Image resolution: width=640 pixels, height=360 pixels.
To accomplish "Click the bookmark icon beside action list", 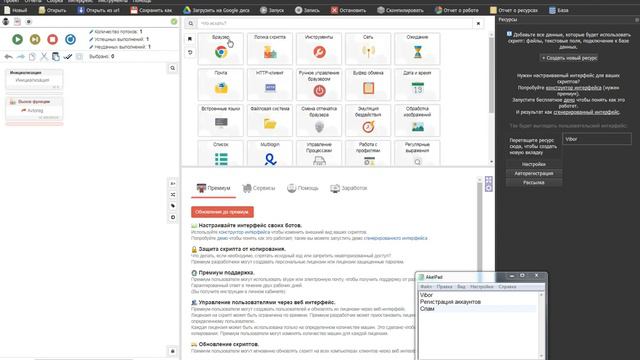I will (190, 39).
